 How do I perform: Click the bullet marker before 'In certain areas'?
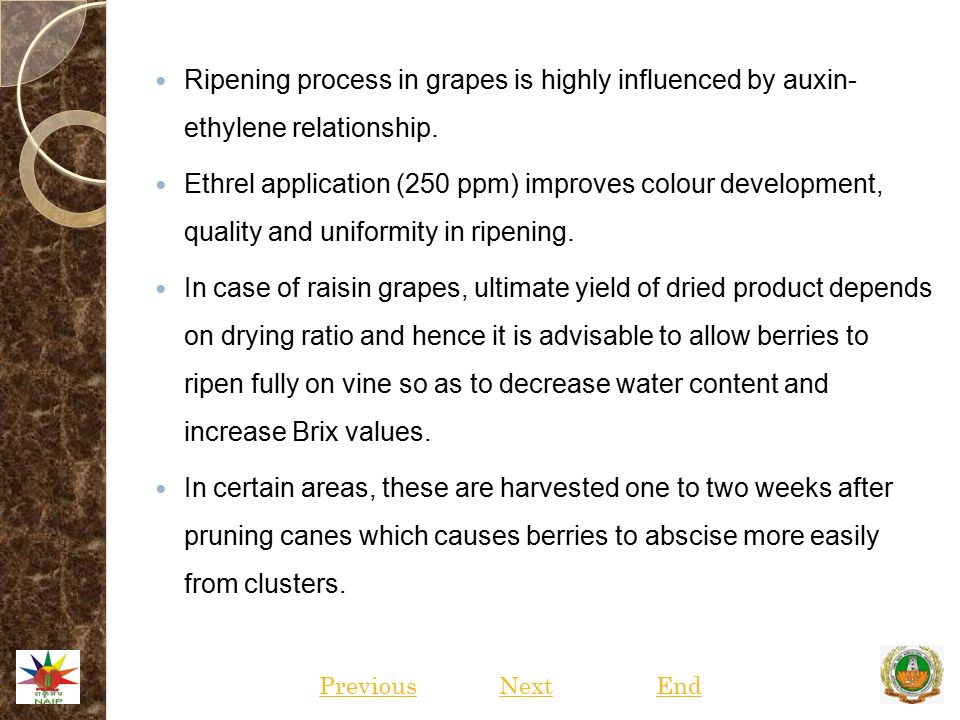pyautogui.click(x=161, y=489)
